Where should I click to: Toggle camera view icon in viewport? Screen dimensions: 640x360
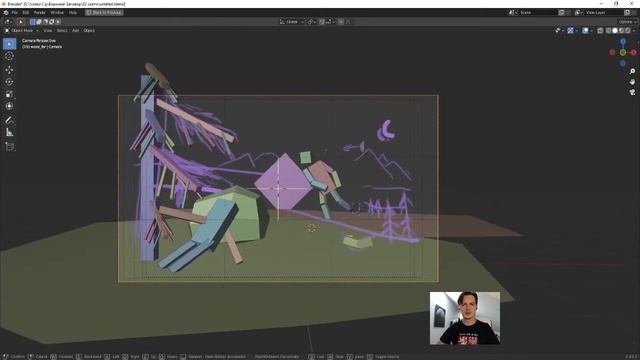coord(632,92)
